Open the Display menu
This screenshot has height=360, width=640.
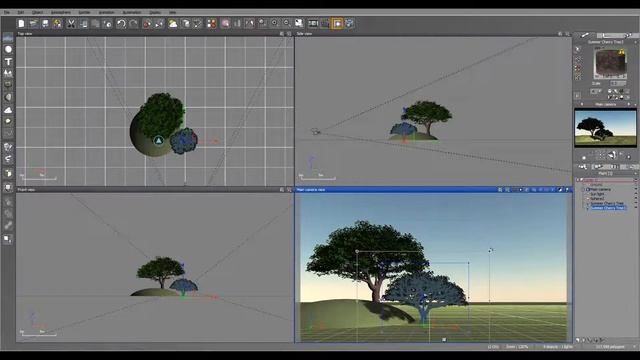click(155, 13)
